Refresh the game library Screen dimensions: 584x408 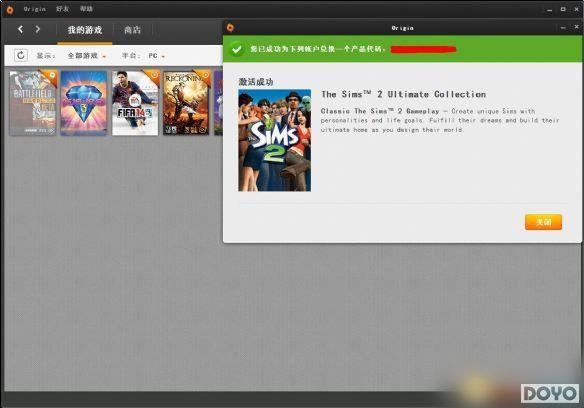(x=21, y=56)
